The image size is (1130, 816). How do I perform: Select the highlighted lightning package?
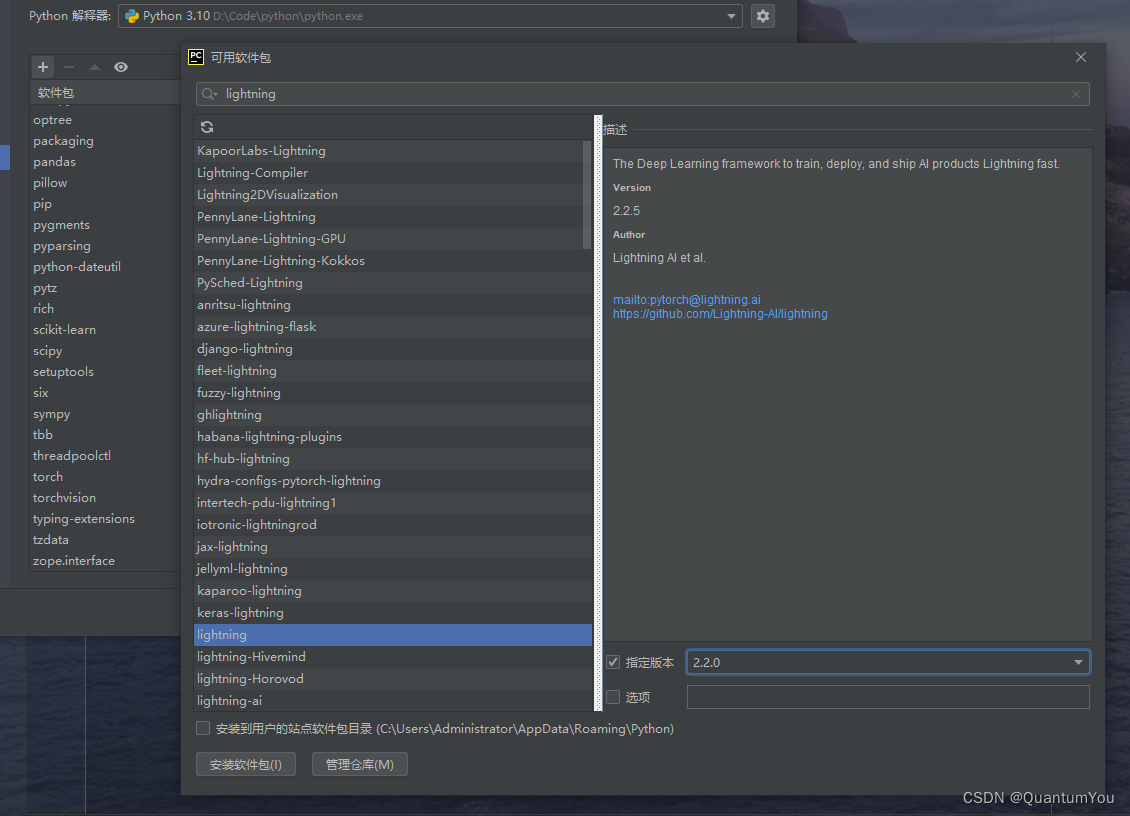[x=393, y=634]
